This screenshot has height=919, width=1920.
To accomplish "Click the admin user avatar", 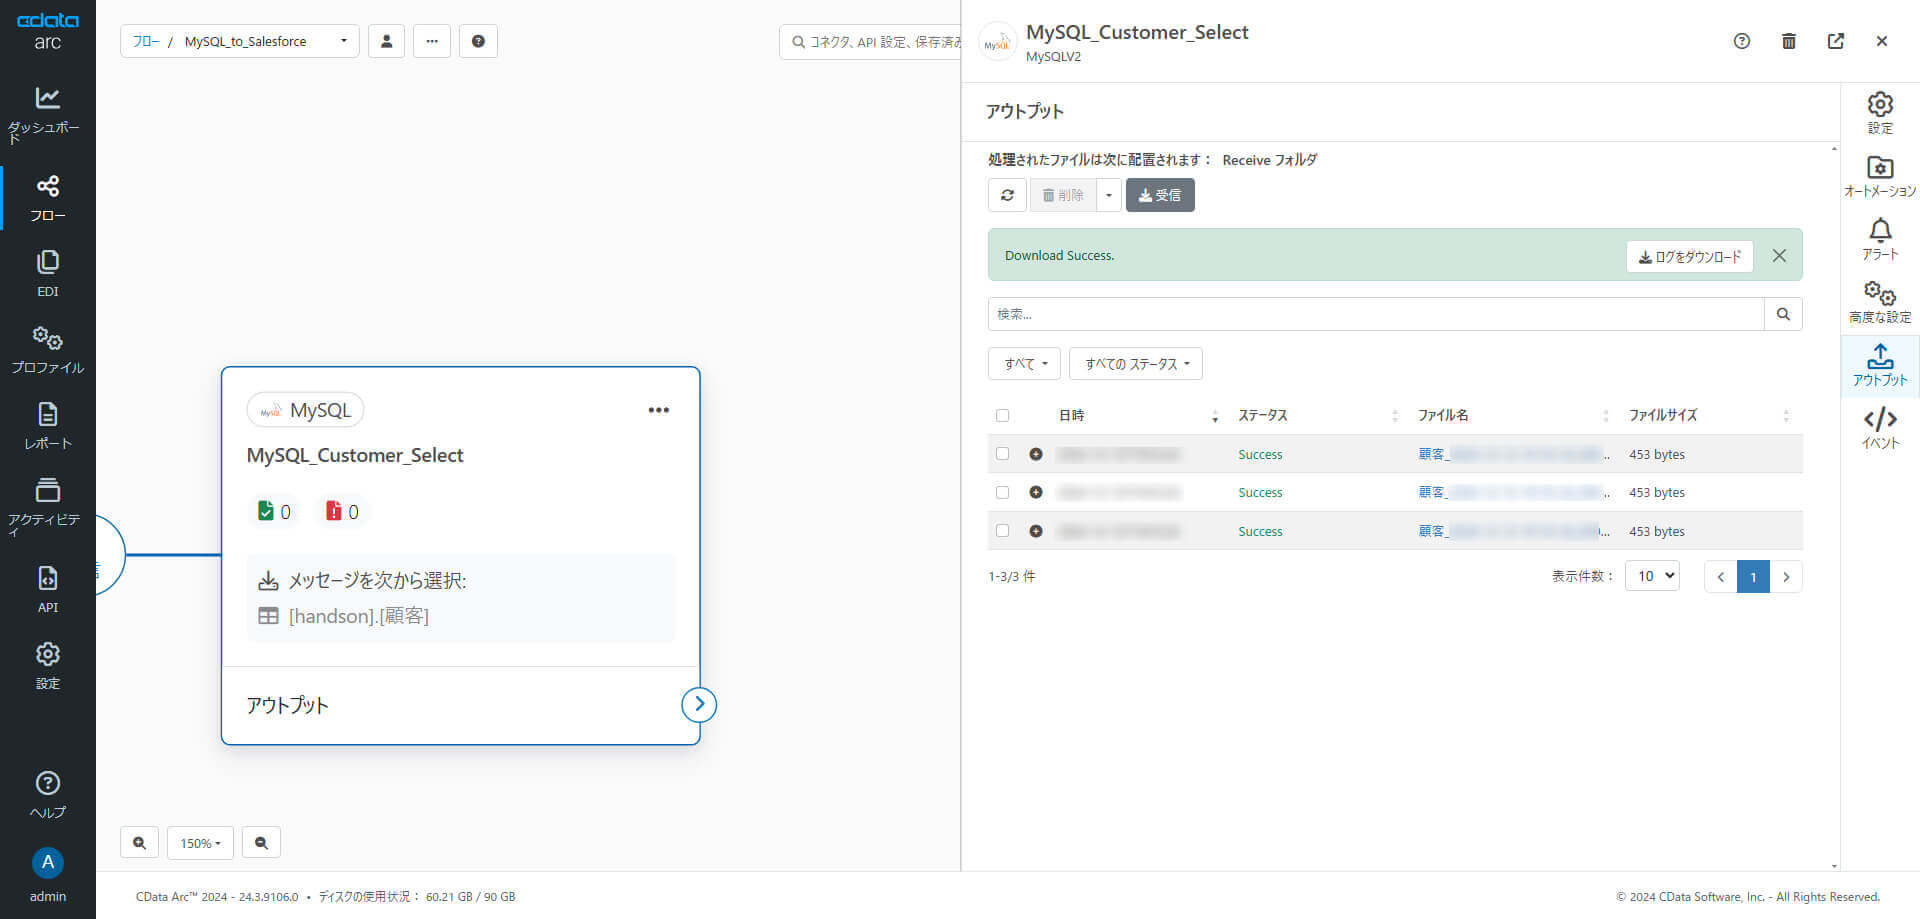I will [x=47, y=863].
